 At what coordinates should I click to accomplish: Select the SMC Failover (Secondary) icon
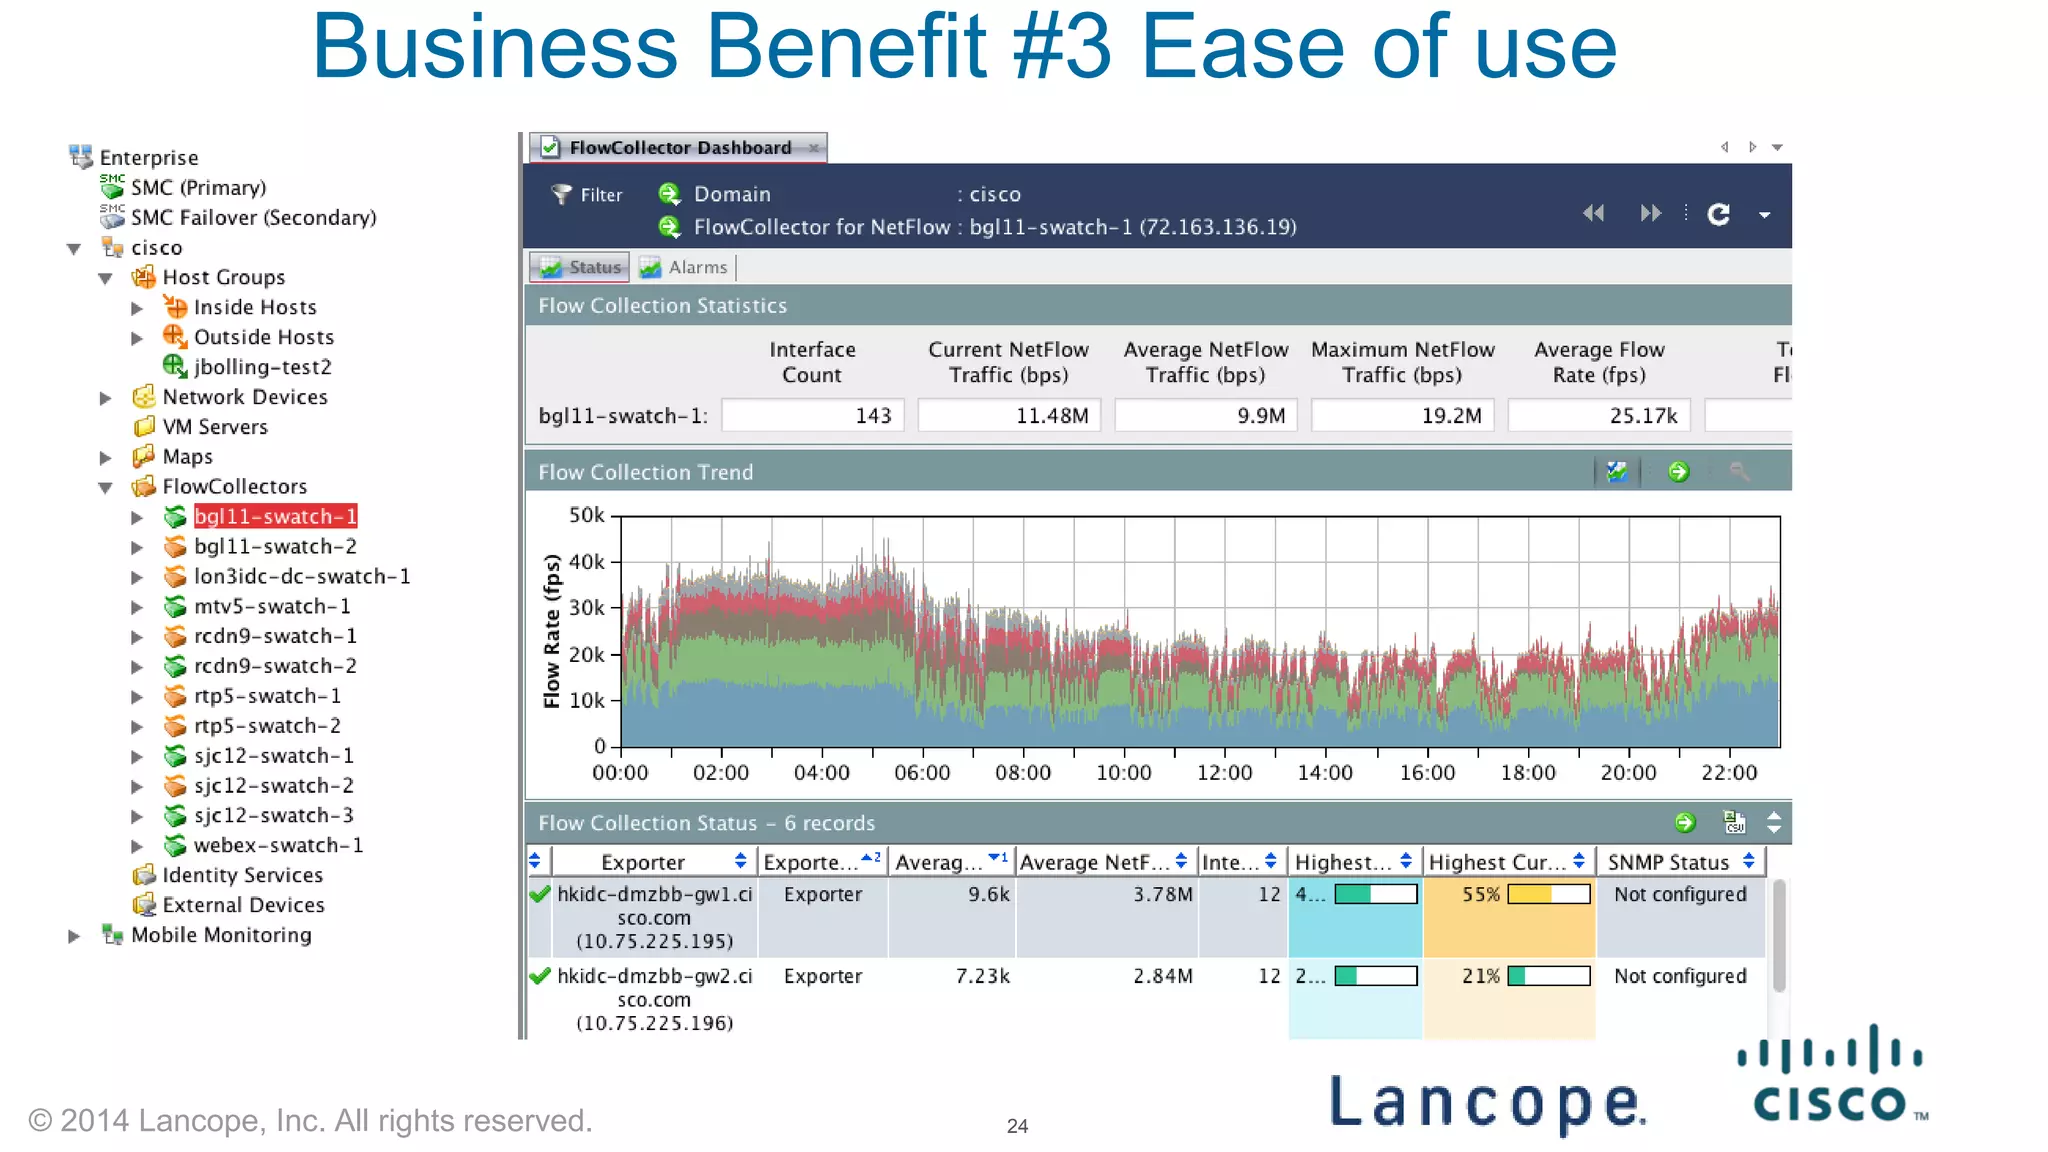(112, 217)
